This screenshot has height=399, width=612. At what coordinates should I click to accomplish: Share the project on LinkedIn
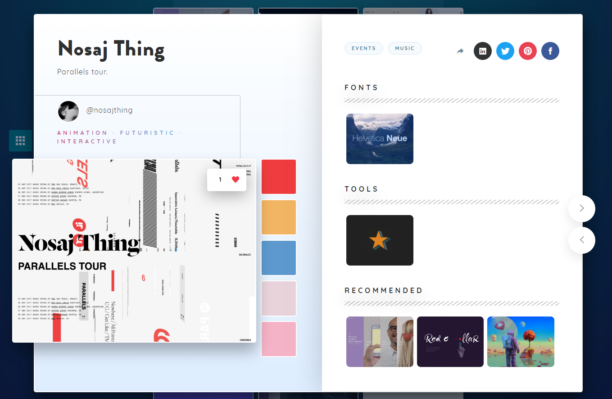482,51
